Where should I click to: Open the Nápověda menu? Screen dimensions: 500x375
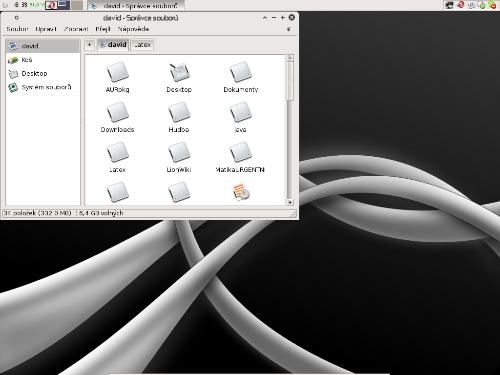point(133,29)
